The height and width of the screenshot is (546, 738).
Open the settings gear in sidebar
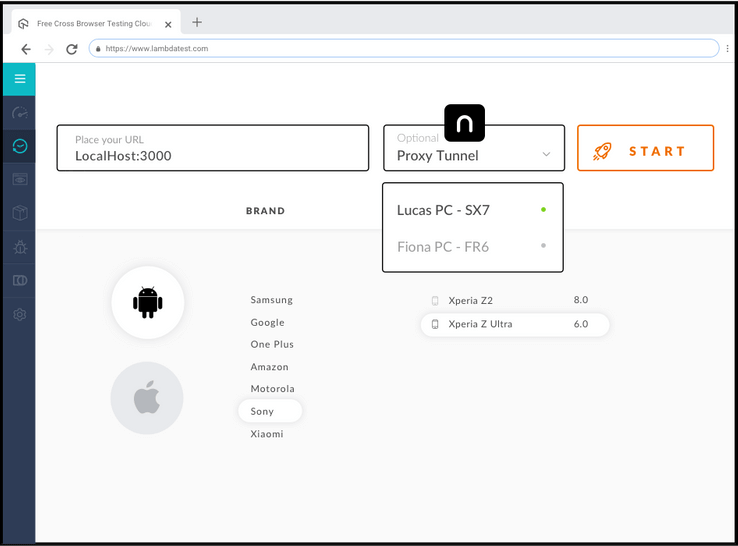coord(19,314)
